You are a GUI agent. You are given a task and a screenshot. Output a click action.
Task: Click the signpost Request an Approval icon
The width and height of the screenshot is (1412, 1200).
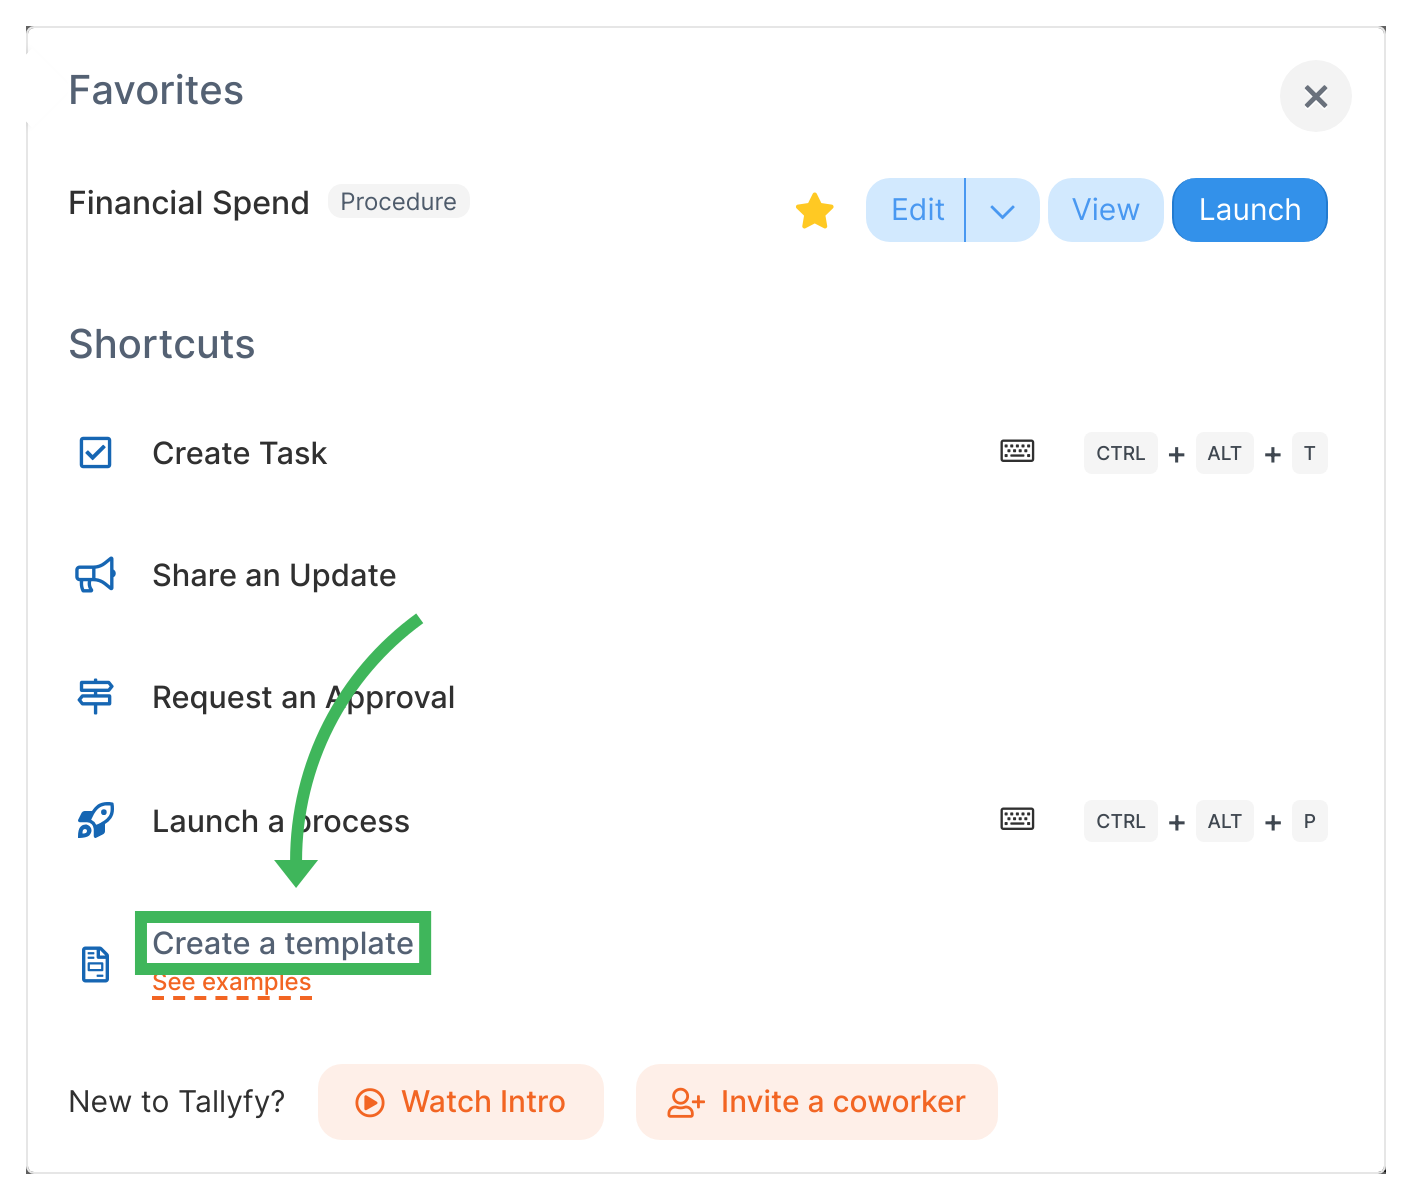(x=96, y=696)
